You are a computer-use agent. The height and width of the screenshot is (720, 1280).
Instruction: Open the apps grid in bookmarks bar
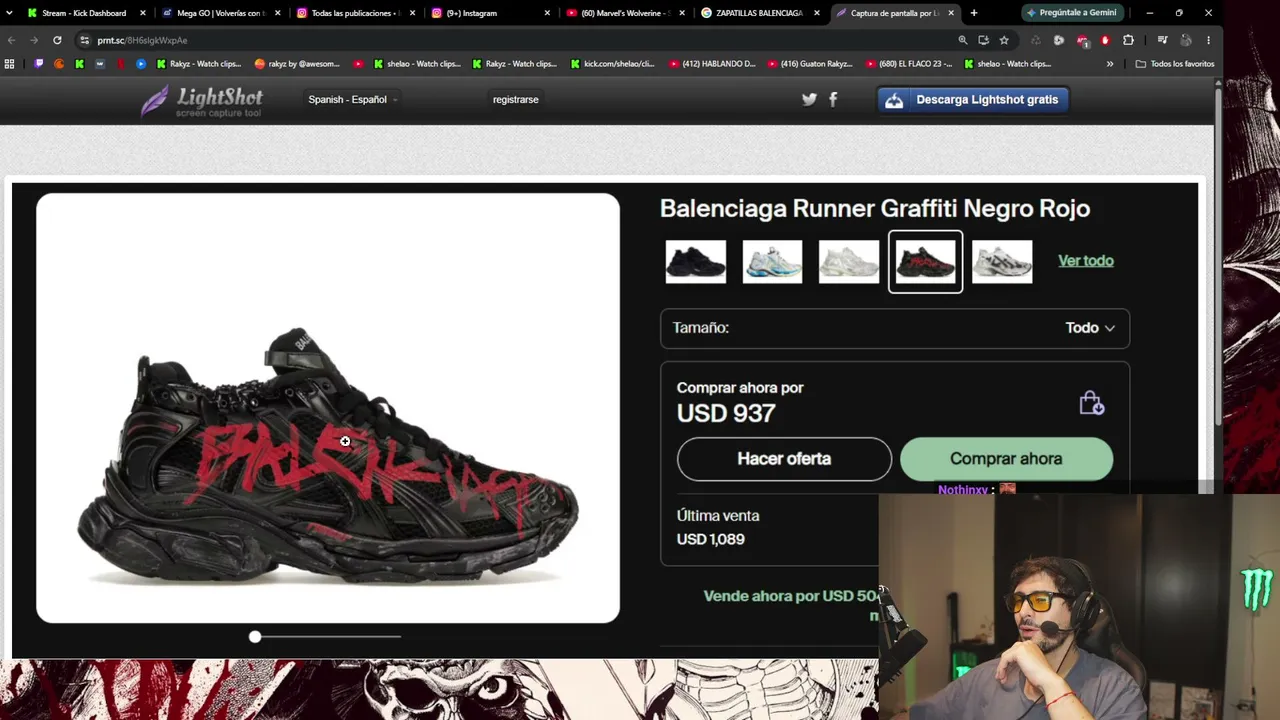(x=10, y=64)
